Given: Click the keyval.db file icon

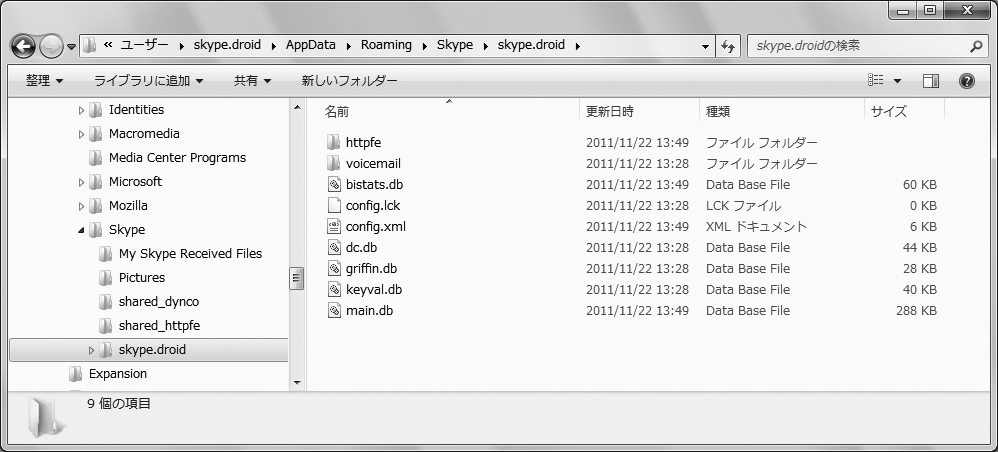Looking at the screenshot, I should tap(334, 290).
